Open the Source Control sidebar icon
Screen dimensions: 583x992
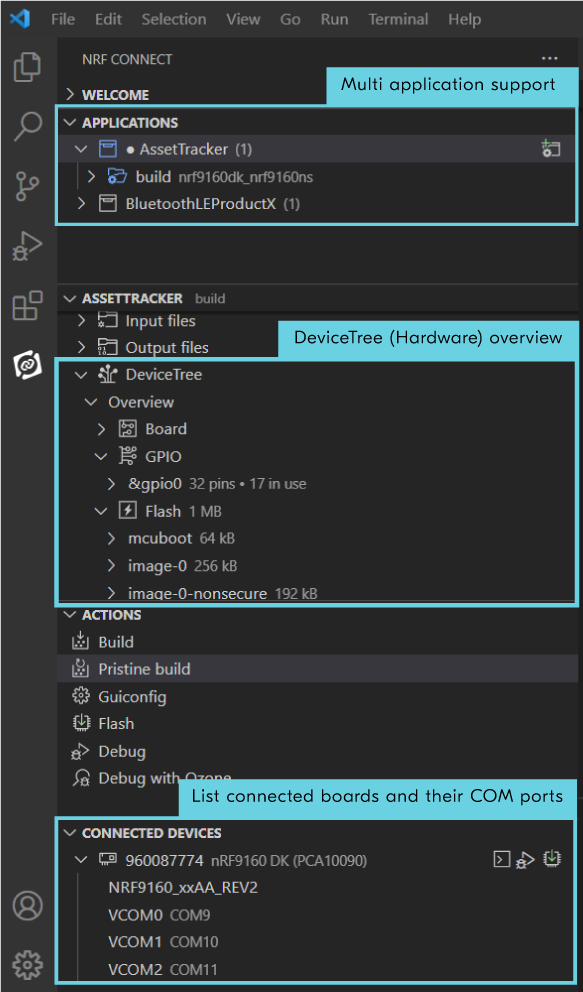[27, 185]
